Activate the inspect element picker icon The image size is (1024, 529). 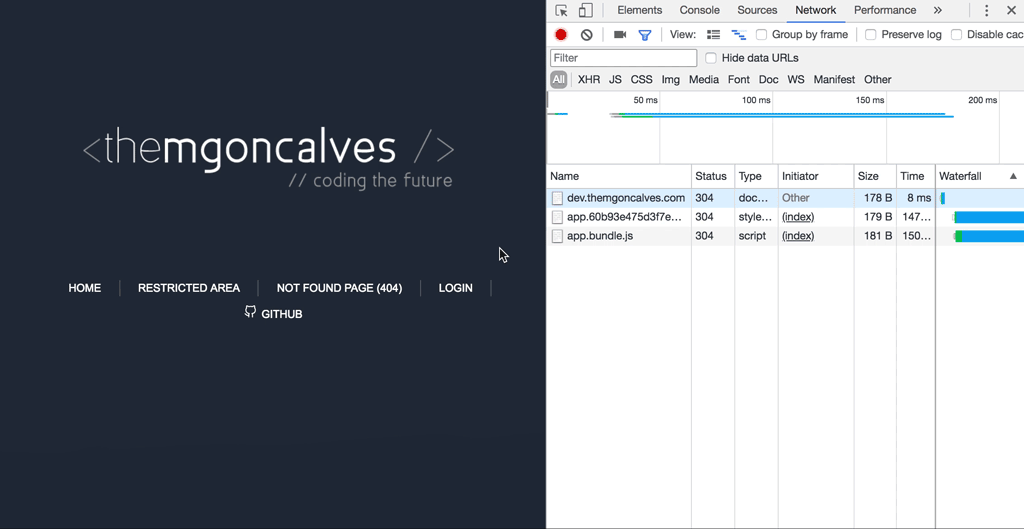562,10
